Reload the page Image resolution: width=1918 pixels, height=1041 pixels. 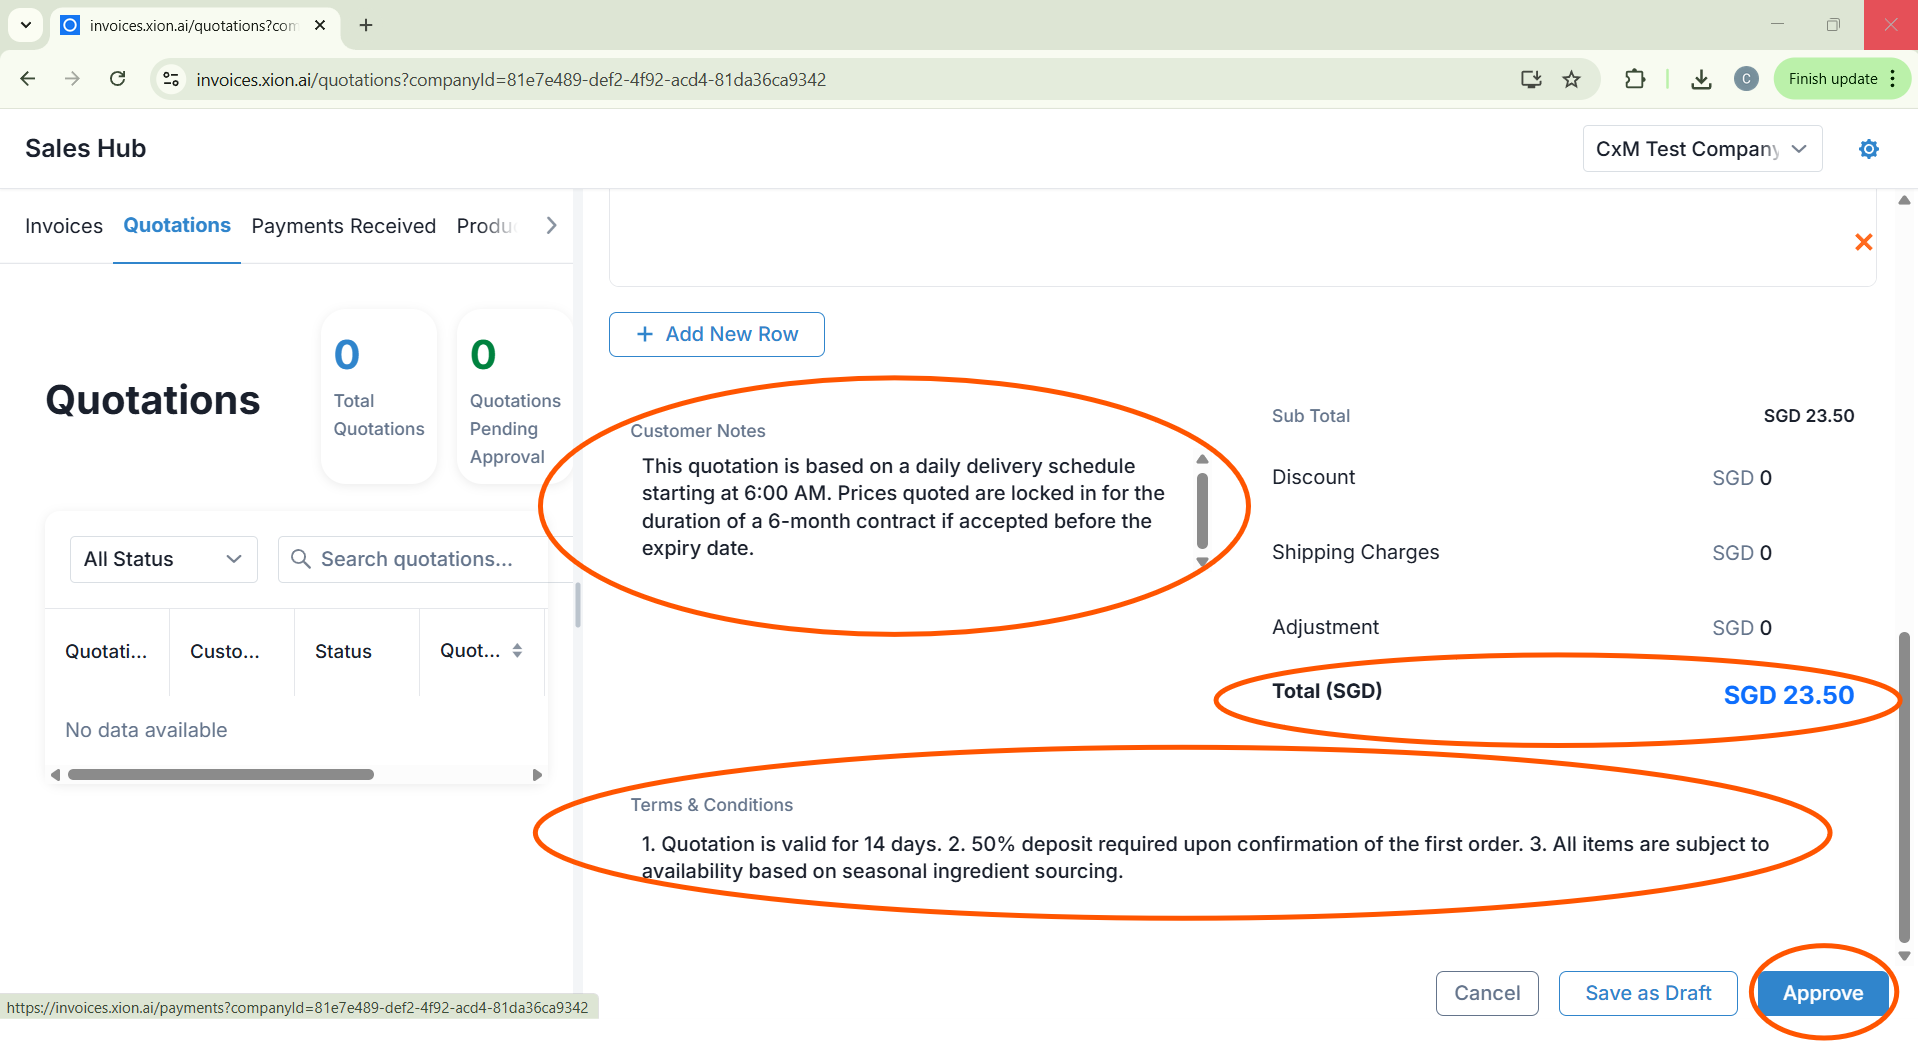[x=117, y=79]
